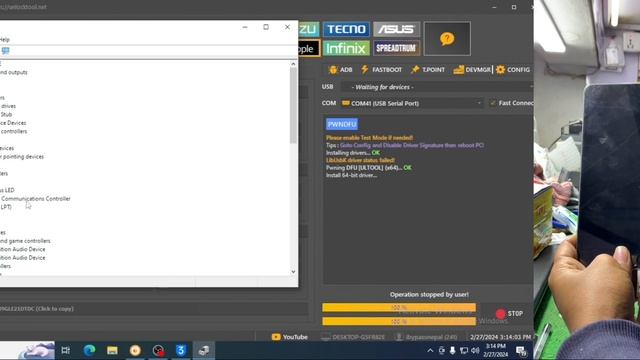Select the 'nd outputs' tree entry

click(14, 73)
